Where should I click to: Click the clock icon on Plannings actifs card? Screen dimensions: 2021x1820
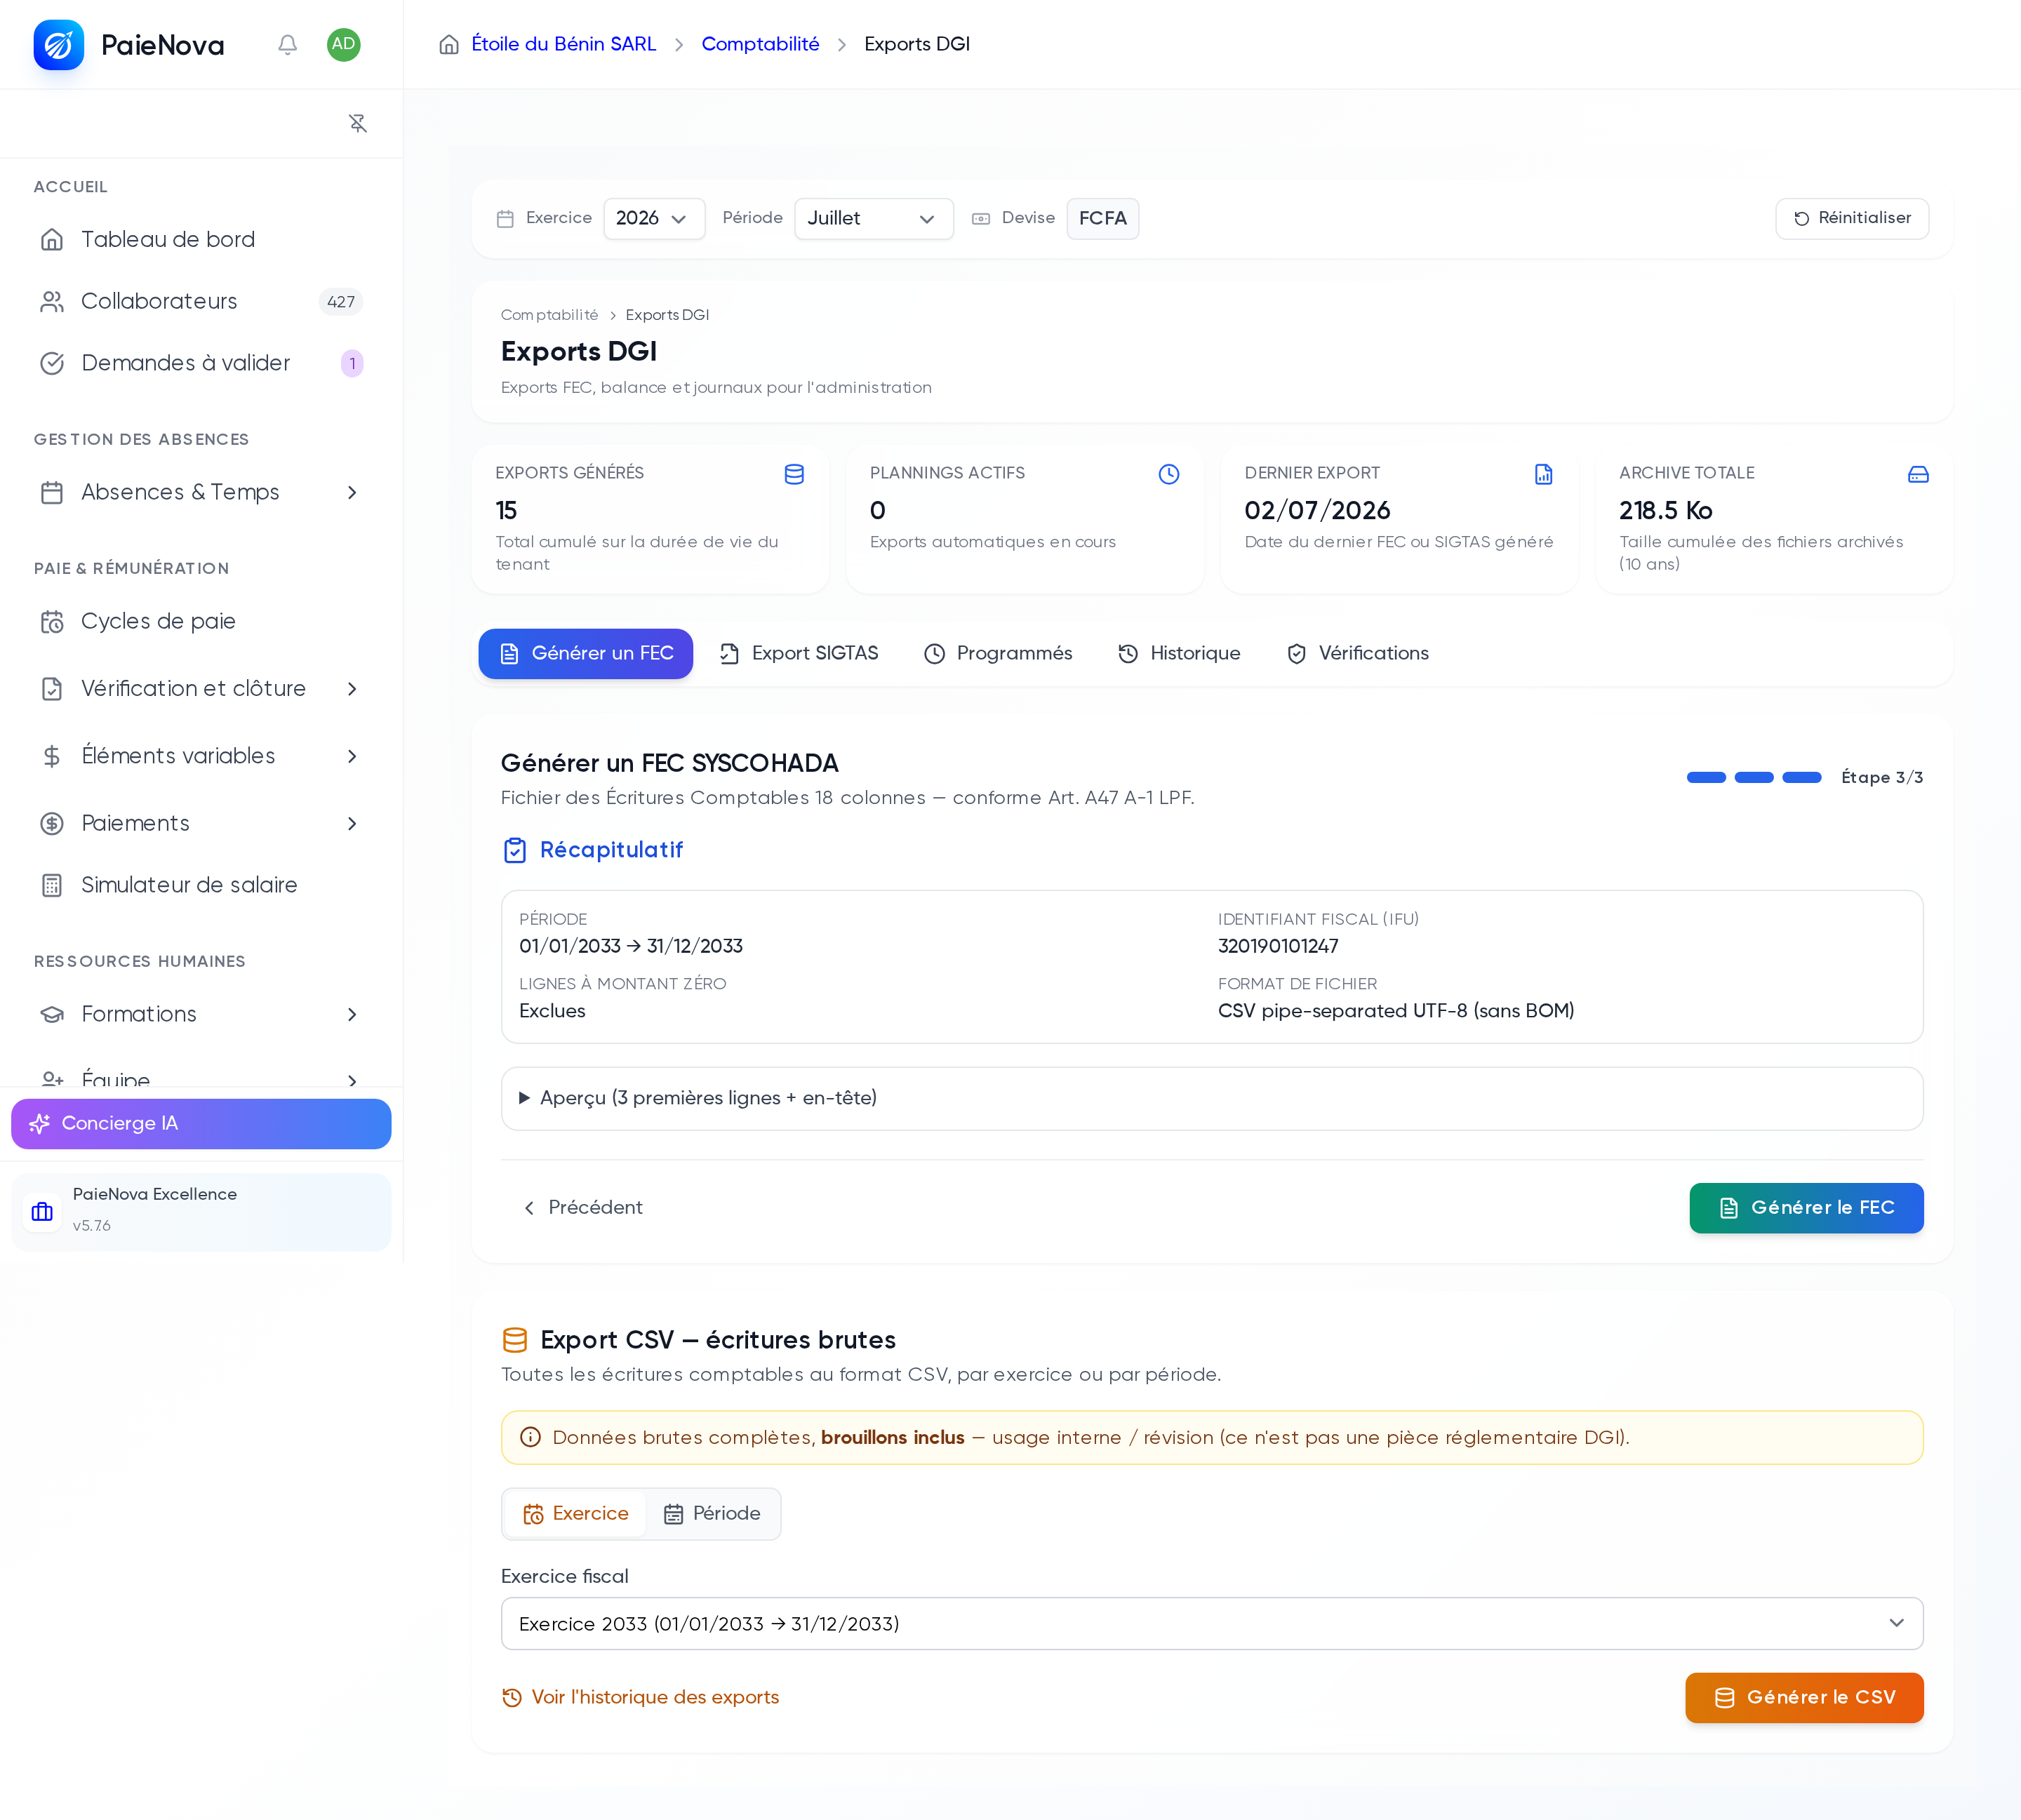click(1169, 474)
